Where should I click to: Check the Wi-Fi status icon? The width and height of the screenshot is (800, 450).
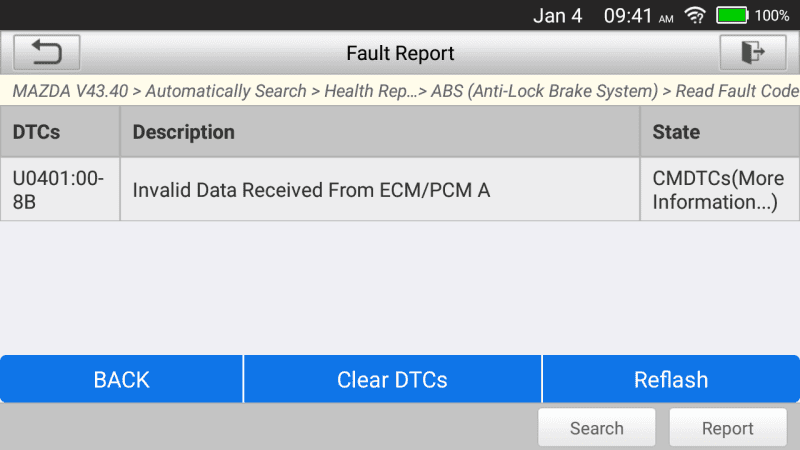[x=695, y=15]
